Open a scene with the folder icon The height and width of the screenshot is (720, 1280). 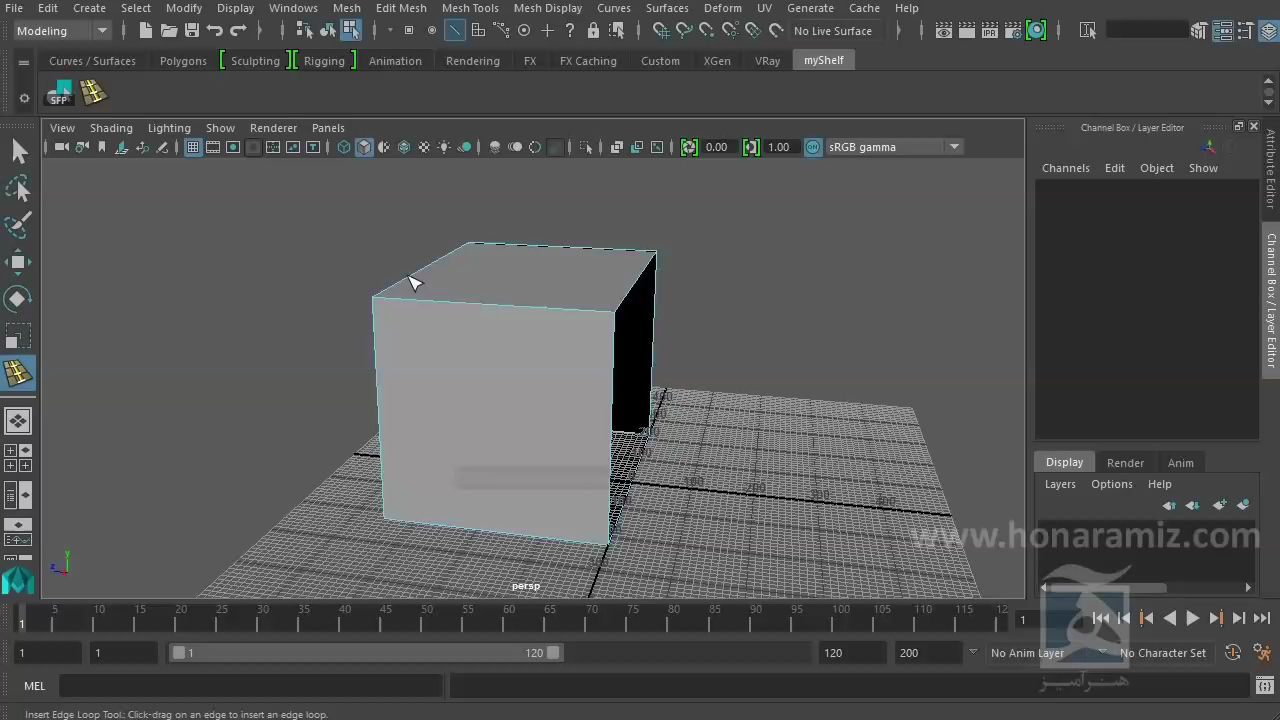(169, 31)
